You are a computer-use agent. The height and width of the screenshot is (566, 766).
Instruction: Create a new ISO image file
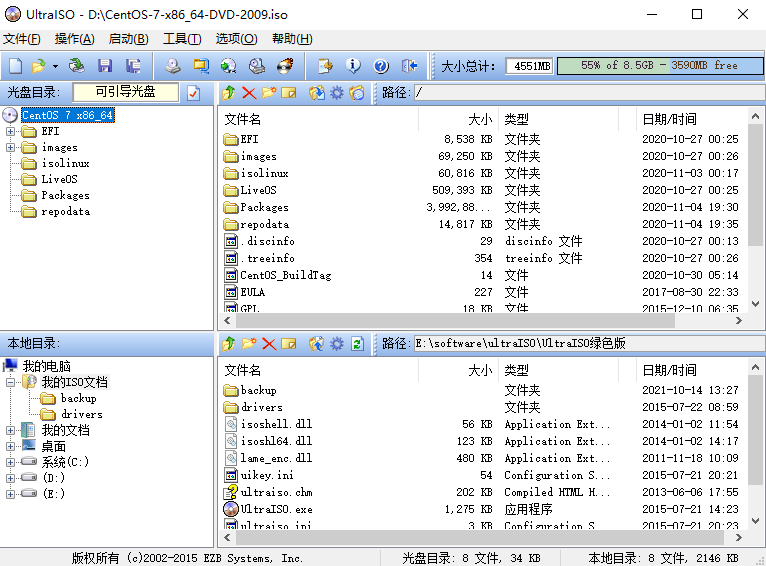16,65
